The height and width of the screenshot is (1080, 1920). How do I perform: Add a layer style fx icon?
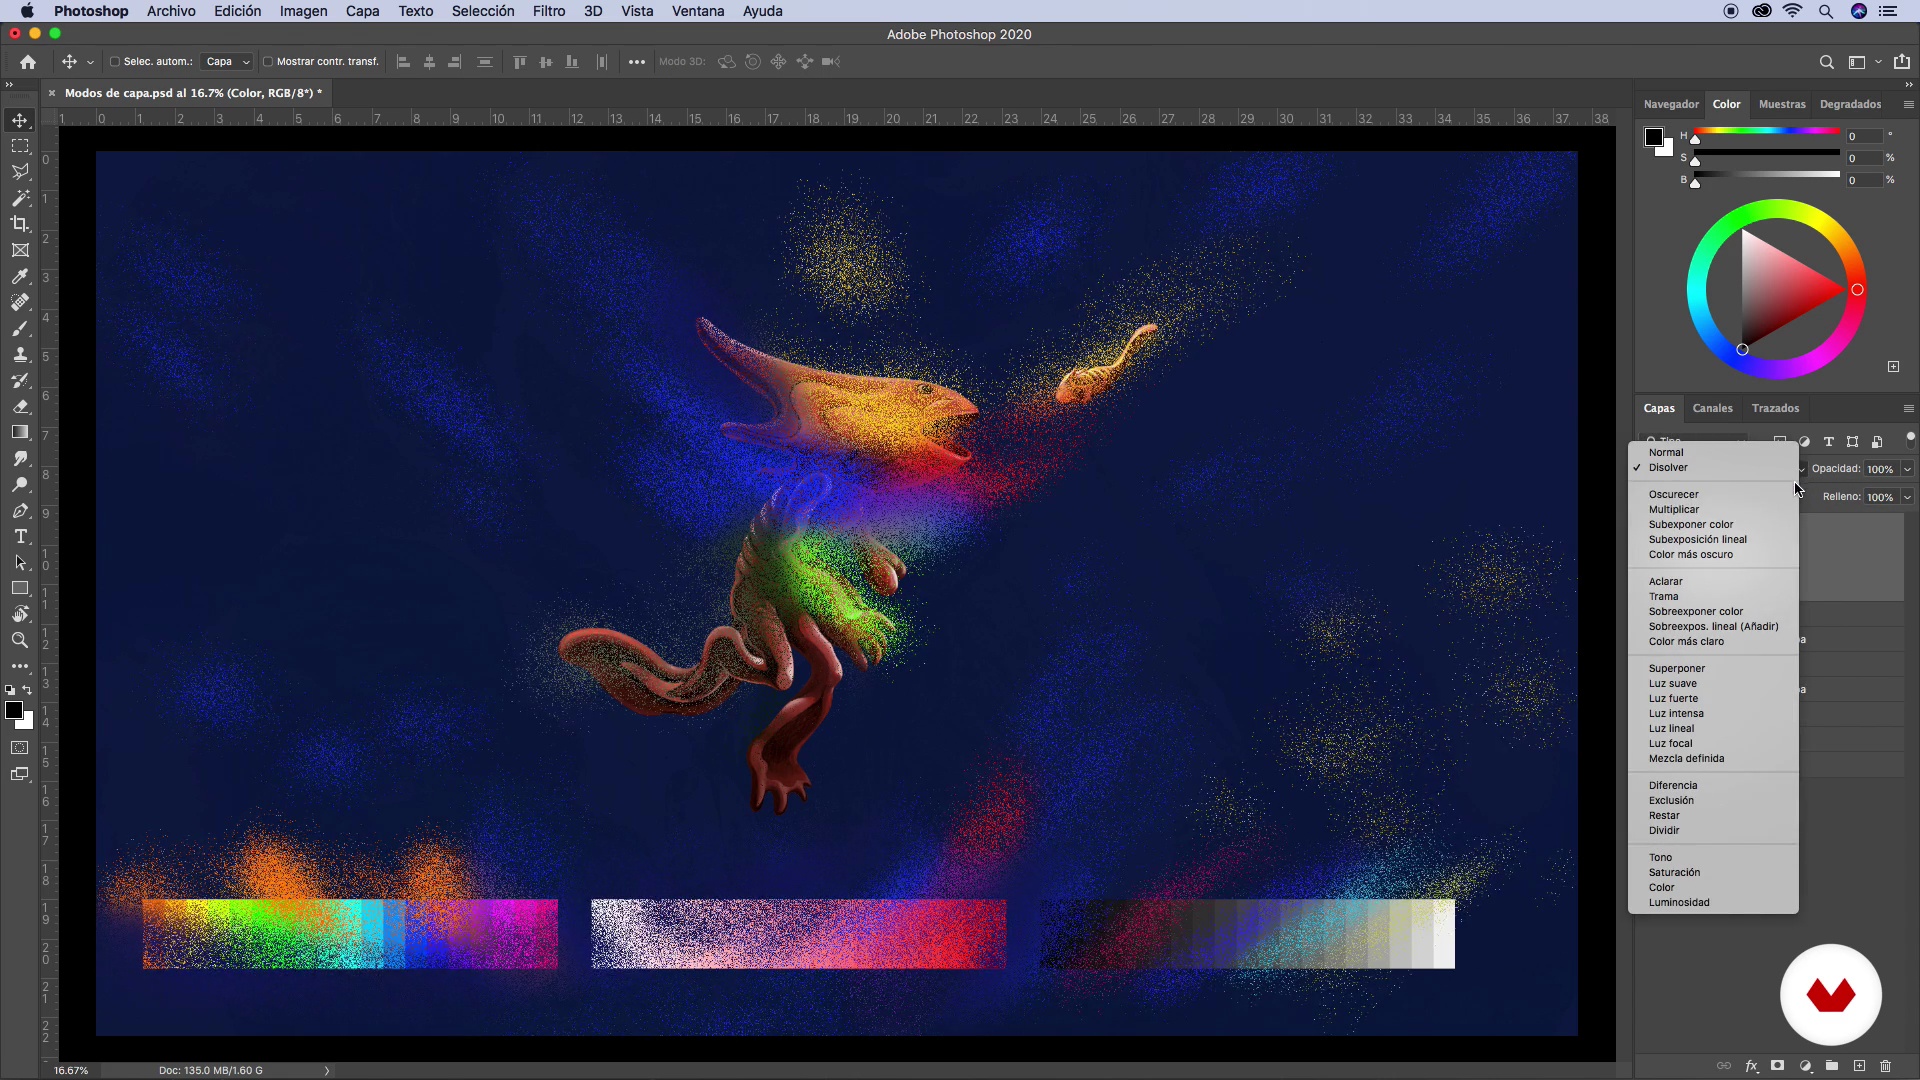pos(1751,1066)
